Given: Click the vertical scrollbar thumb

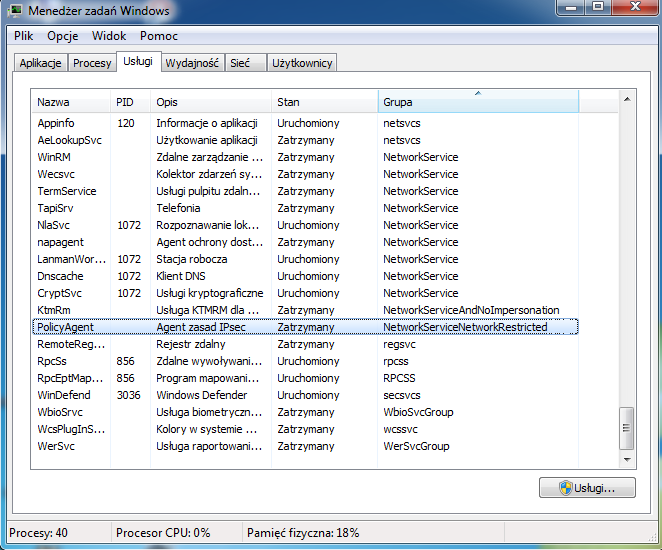Looking at the screenshot, I should pos(627,428).
